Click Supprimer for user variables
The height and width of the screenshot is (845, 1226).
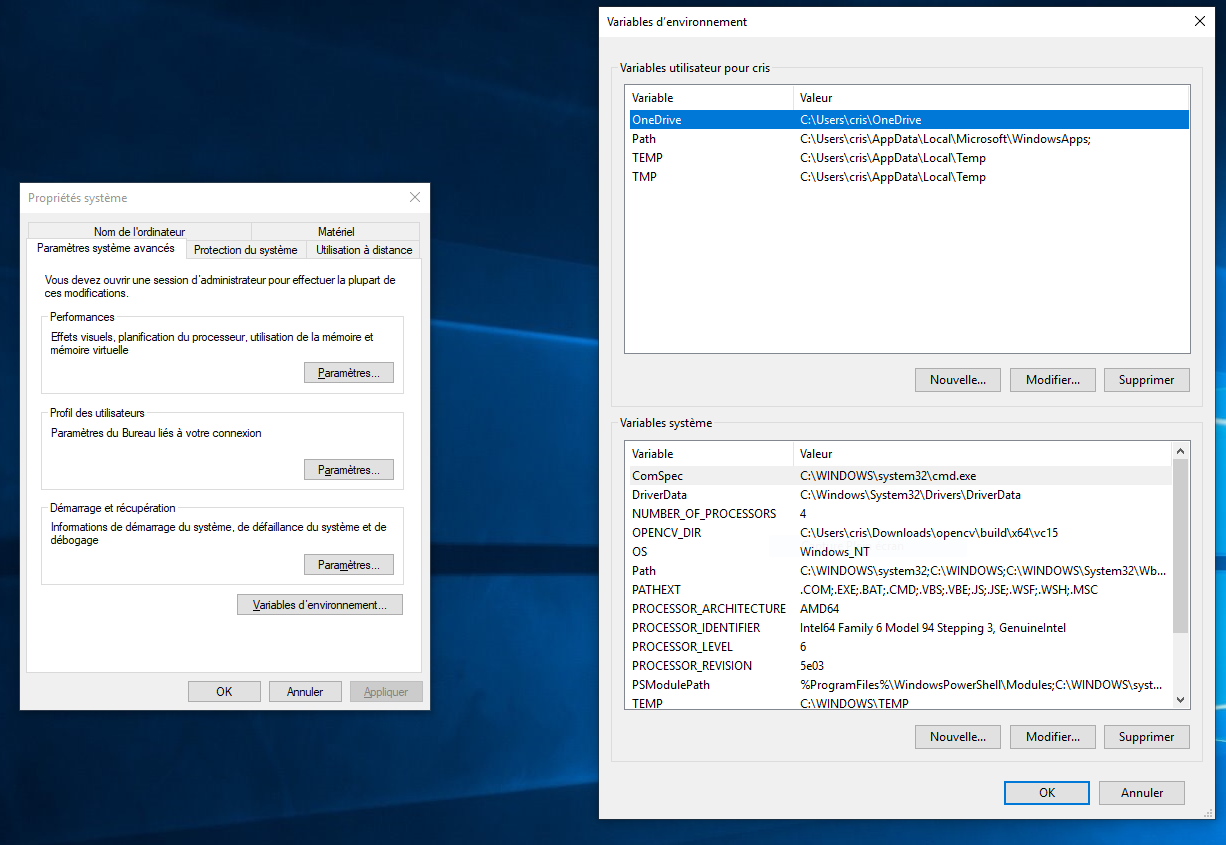1147,380
